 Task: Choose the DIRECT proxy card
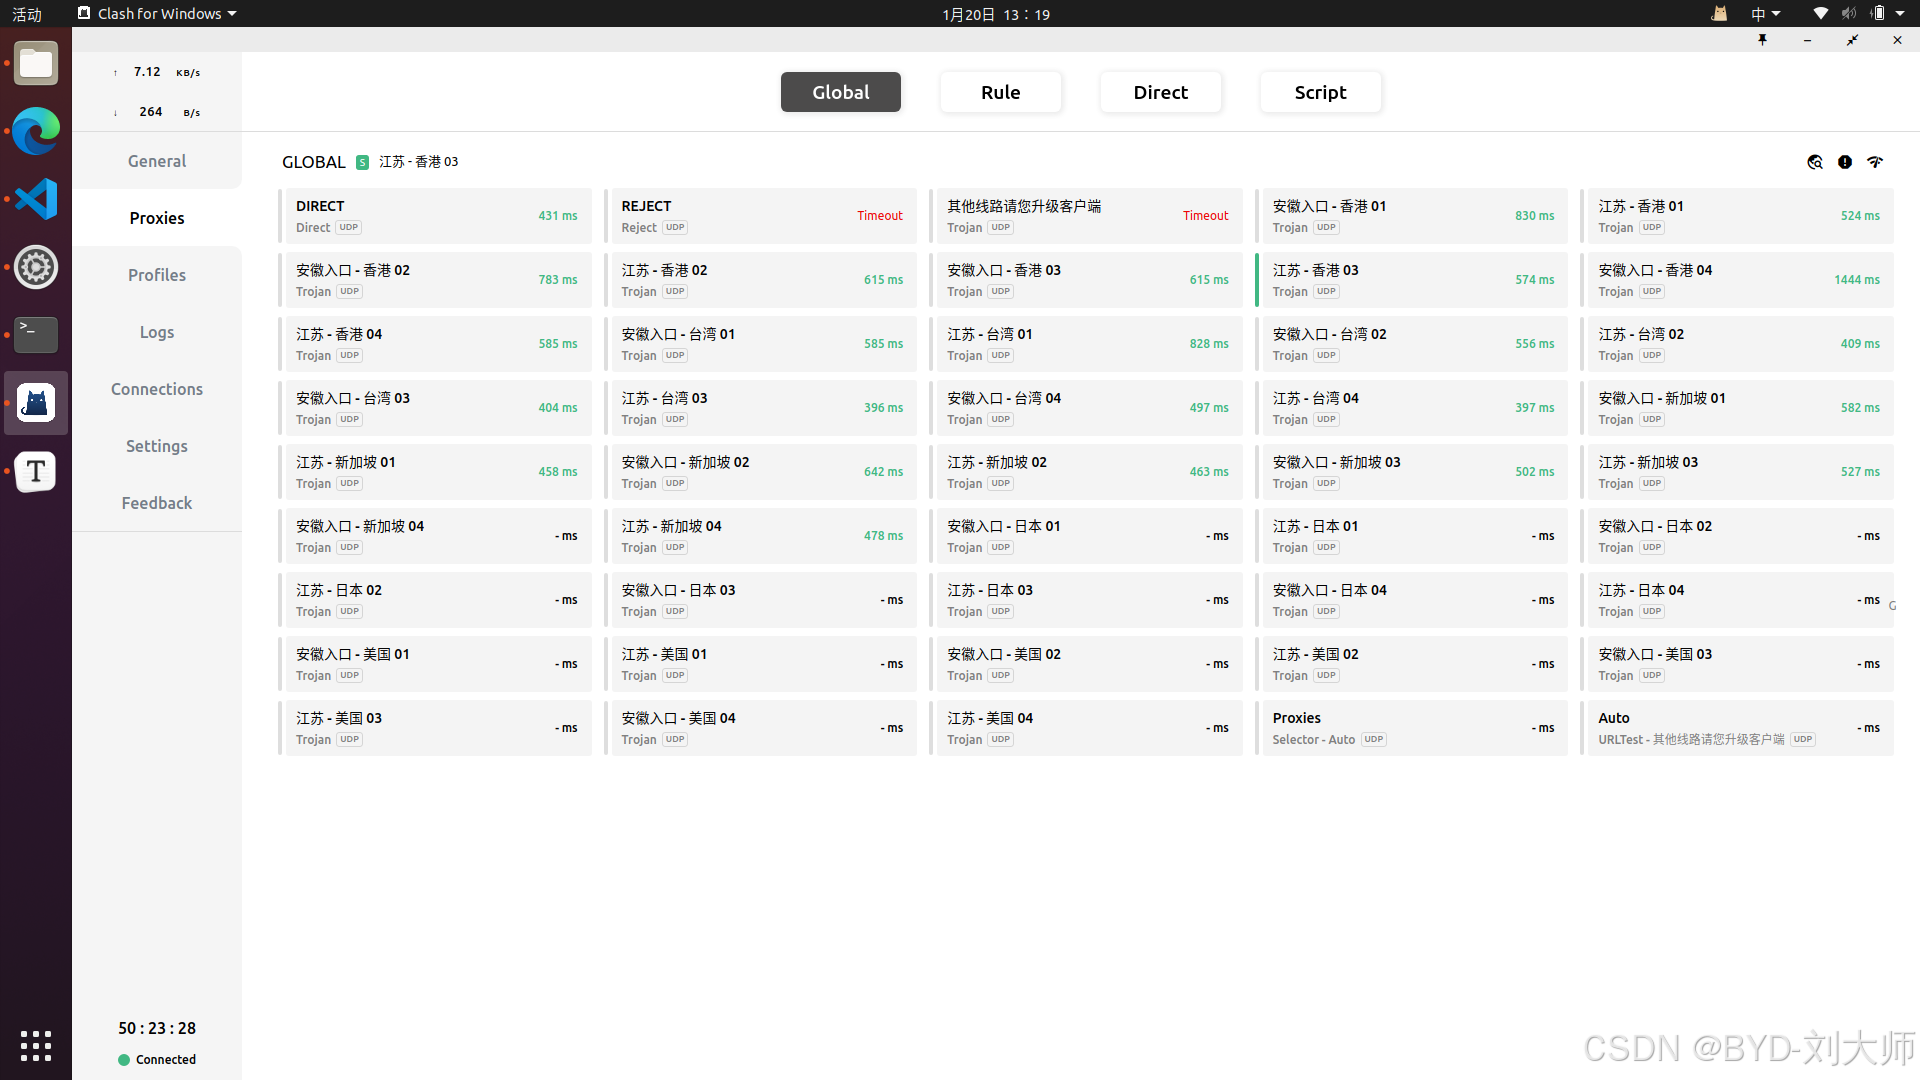pyautogui.click(x=436, y=216)
